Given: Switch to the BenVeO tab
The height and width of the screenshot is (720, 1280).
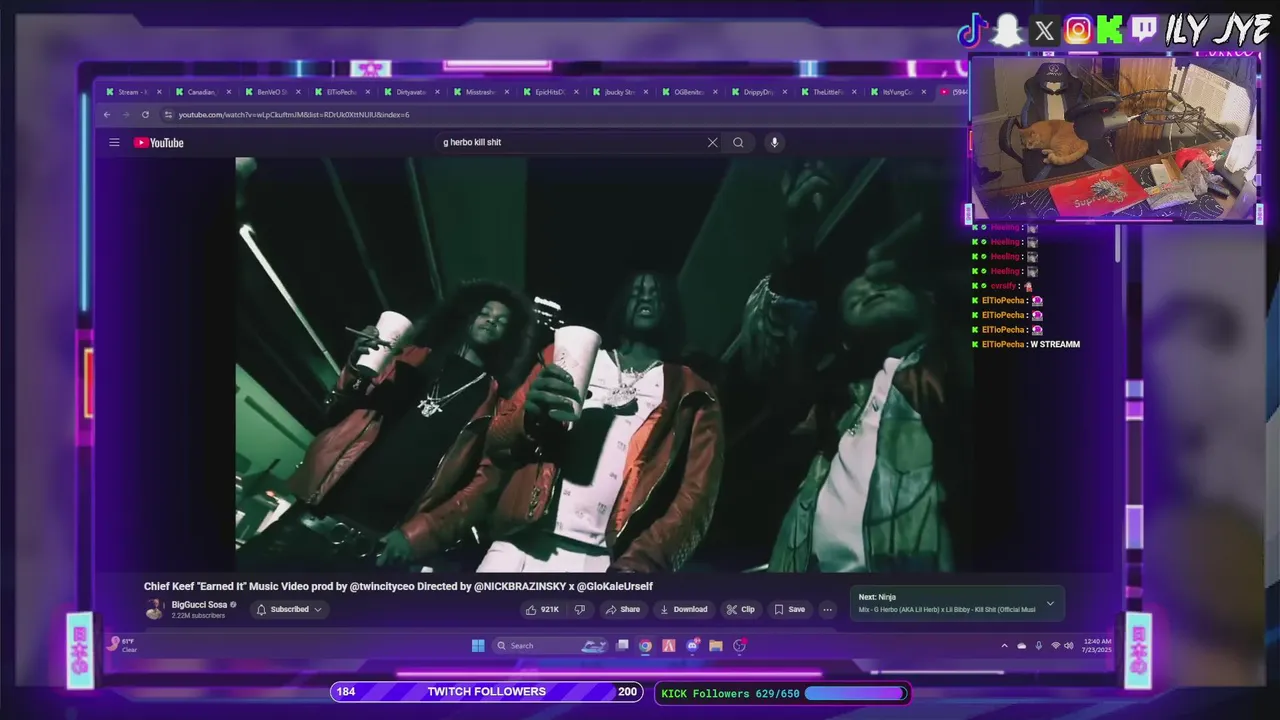Looking at the screenshot, I should pyautogui.click(x=272, y=92).
